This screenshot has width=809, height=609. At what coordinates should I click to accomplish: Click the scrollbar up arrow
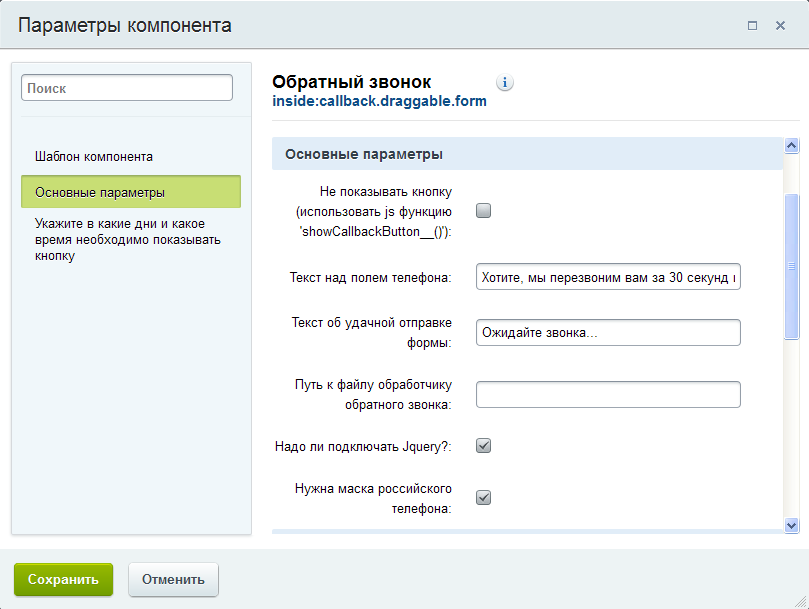pos(791,146)
